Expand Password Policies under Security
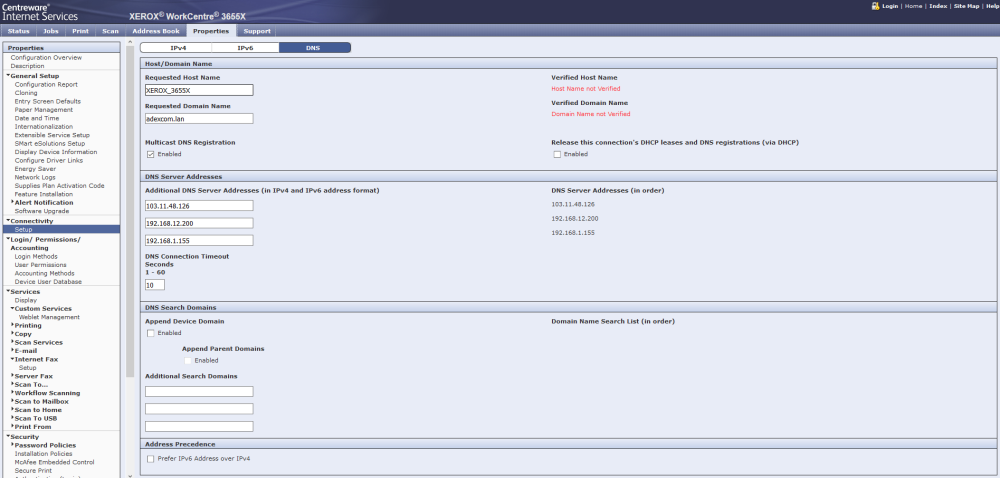The width and height of the screenshot is (1000, 478). (x=13, y=445)
